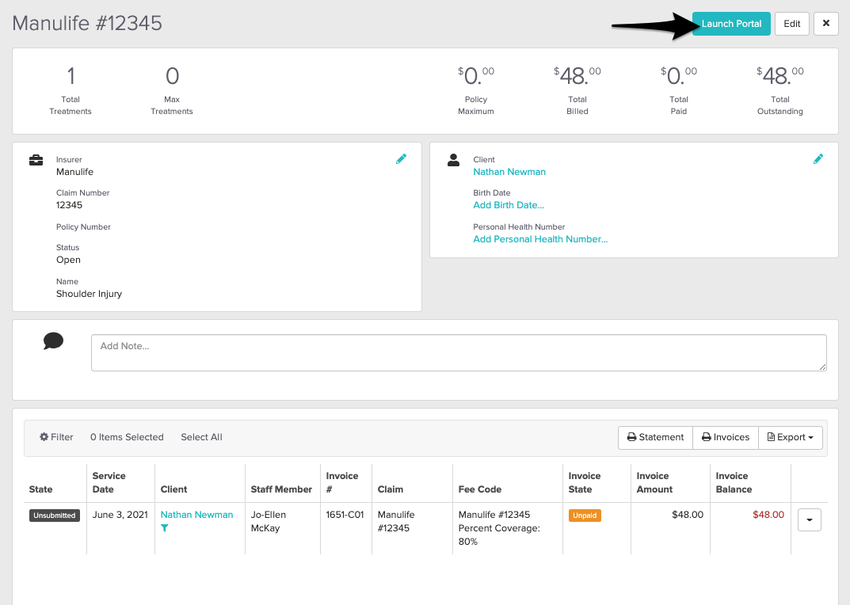Edit insurer details with pencil icon
Screen dimensions: 850x605
click(x=401, y=159)
